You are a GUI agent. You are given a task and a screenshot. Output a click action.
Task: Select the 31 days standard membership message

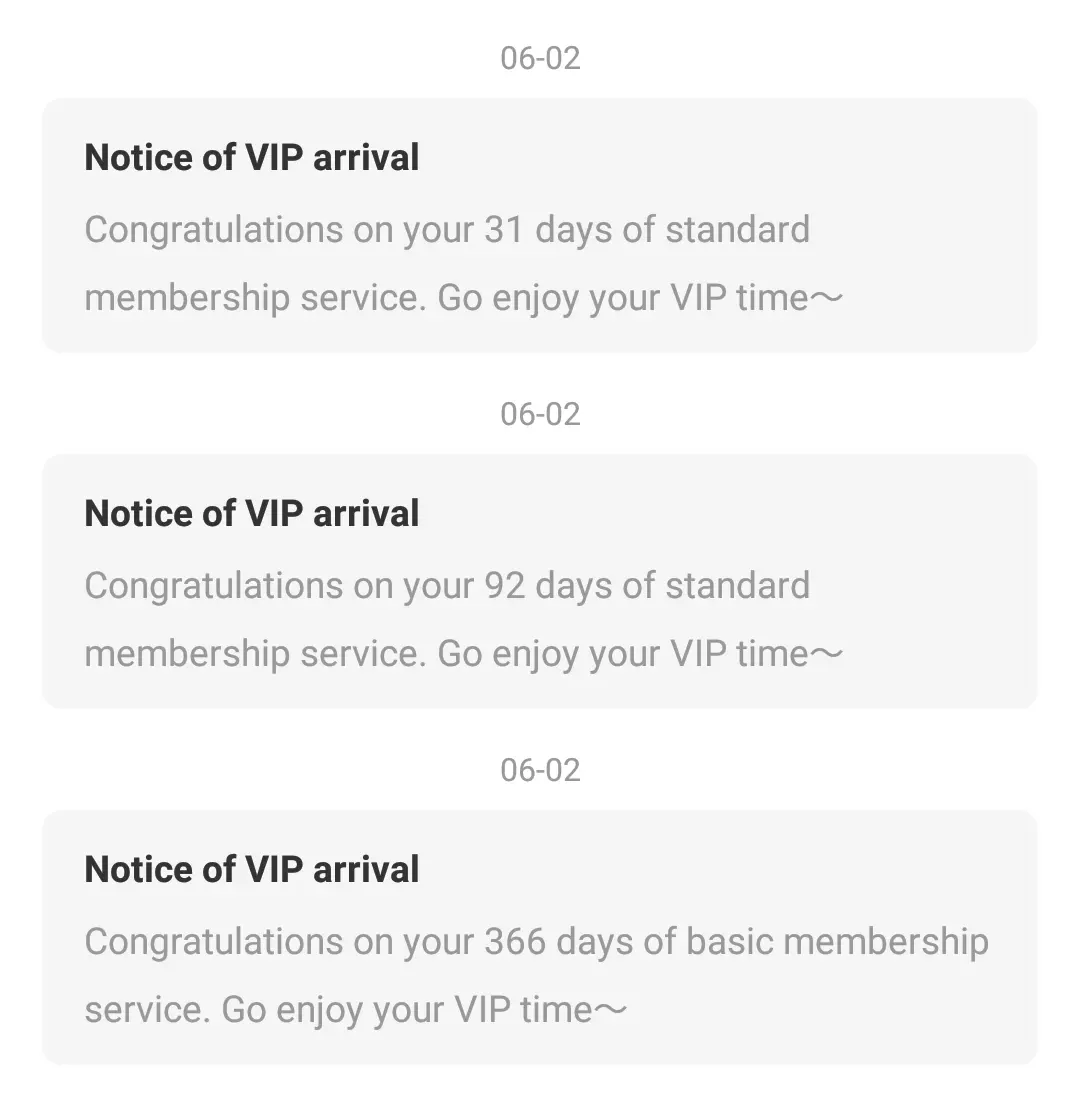pyautogui.click(x=463, y=263)
